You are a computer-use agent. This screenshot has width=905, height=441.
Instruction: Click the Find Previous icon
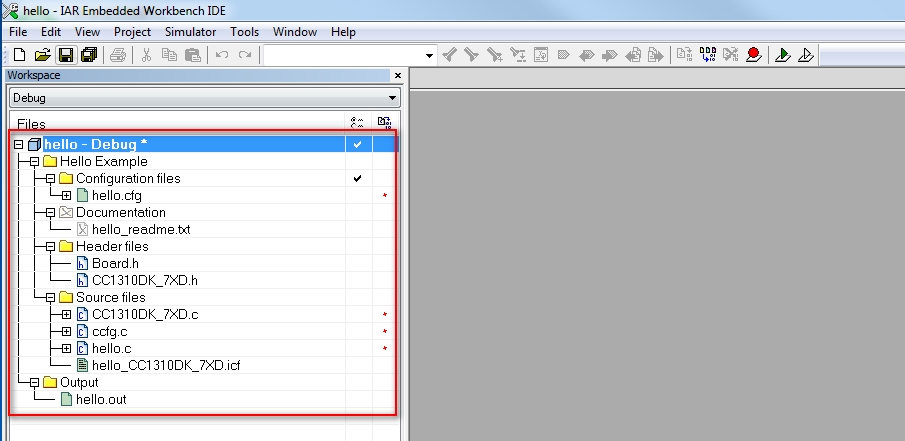point(450,55)
